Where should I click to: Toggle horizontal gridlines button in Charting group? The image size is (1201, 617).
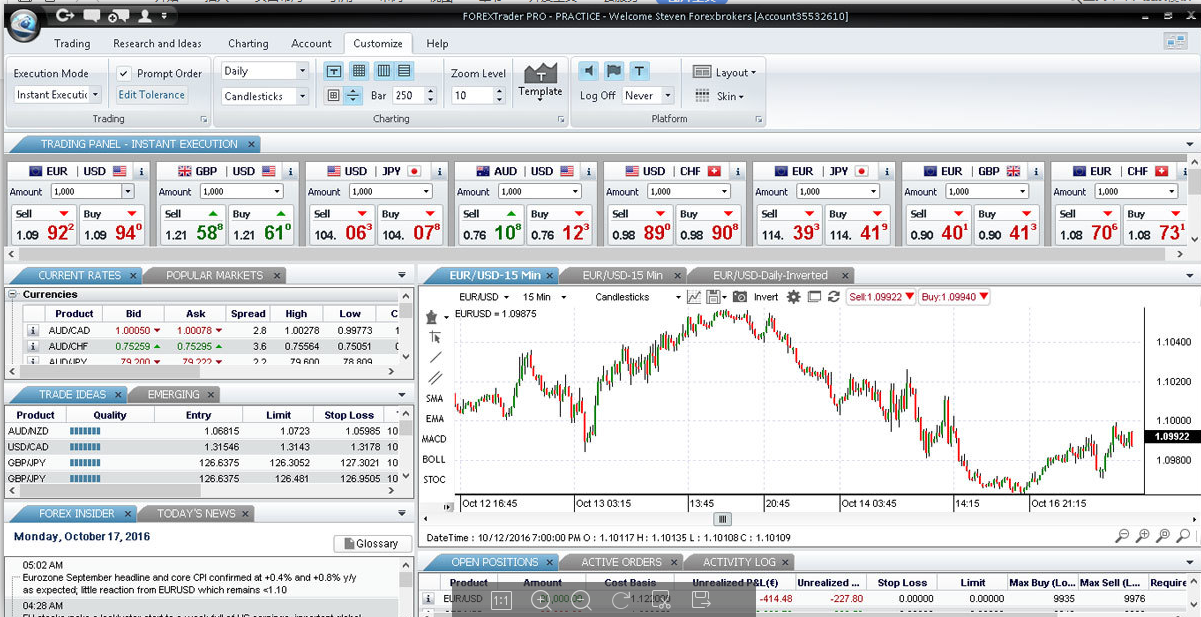(x=404, y=71)
